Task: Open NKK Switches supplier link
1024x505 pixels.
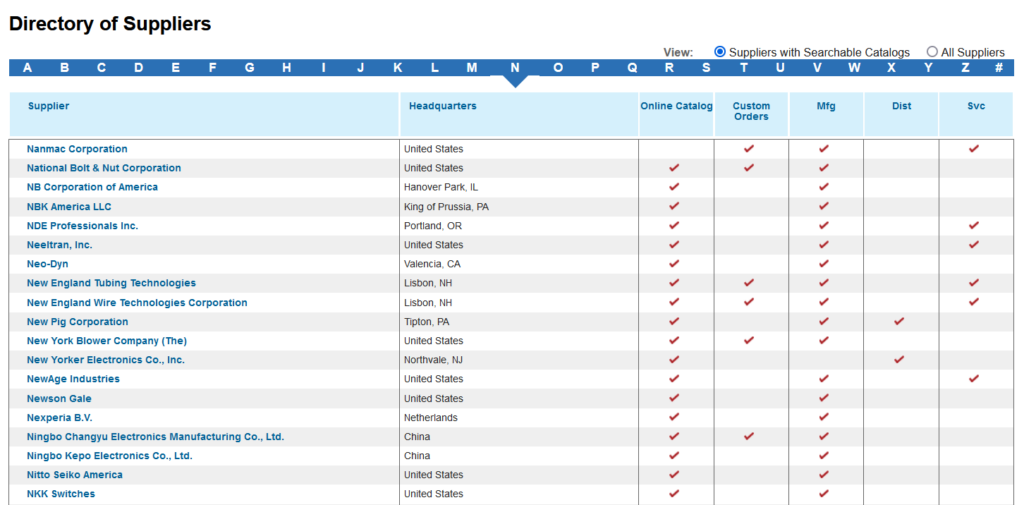Action: point(61,494)
